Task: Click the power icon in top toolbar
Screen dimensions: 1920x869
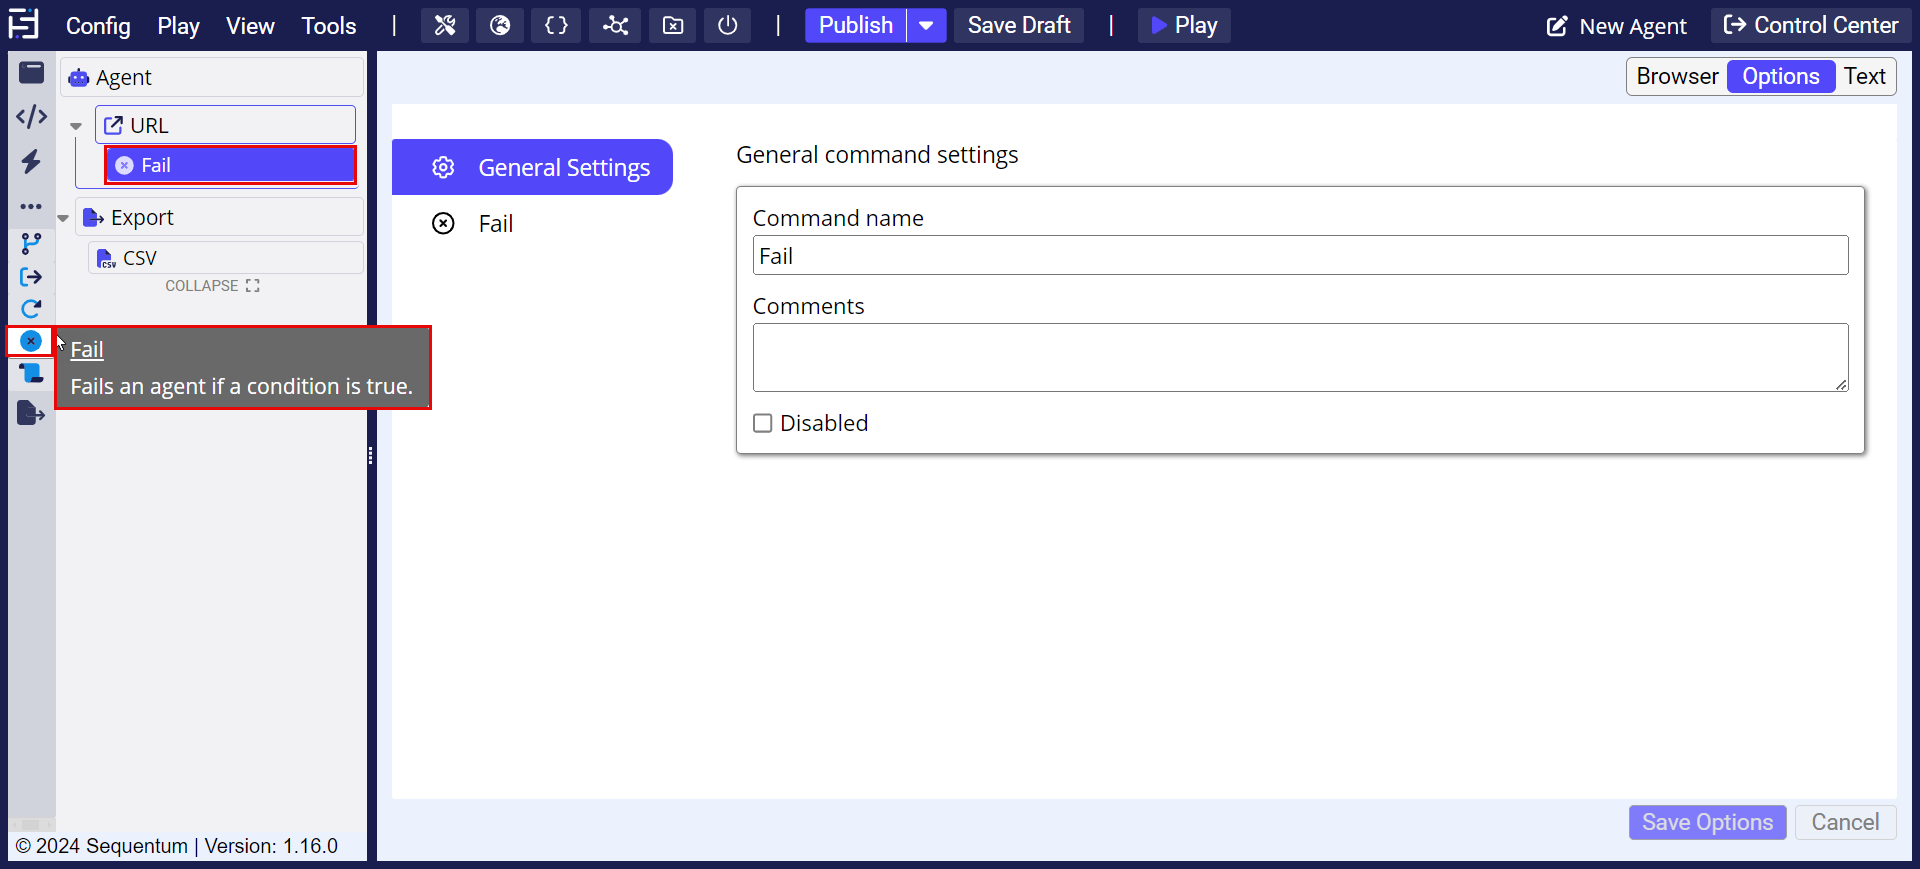Action: 727,26
